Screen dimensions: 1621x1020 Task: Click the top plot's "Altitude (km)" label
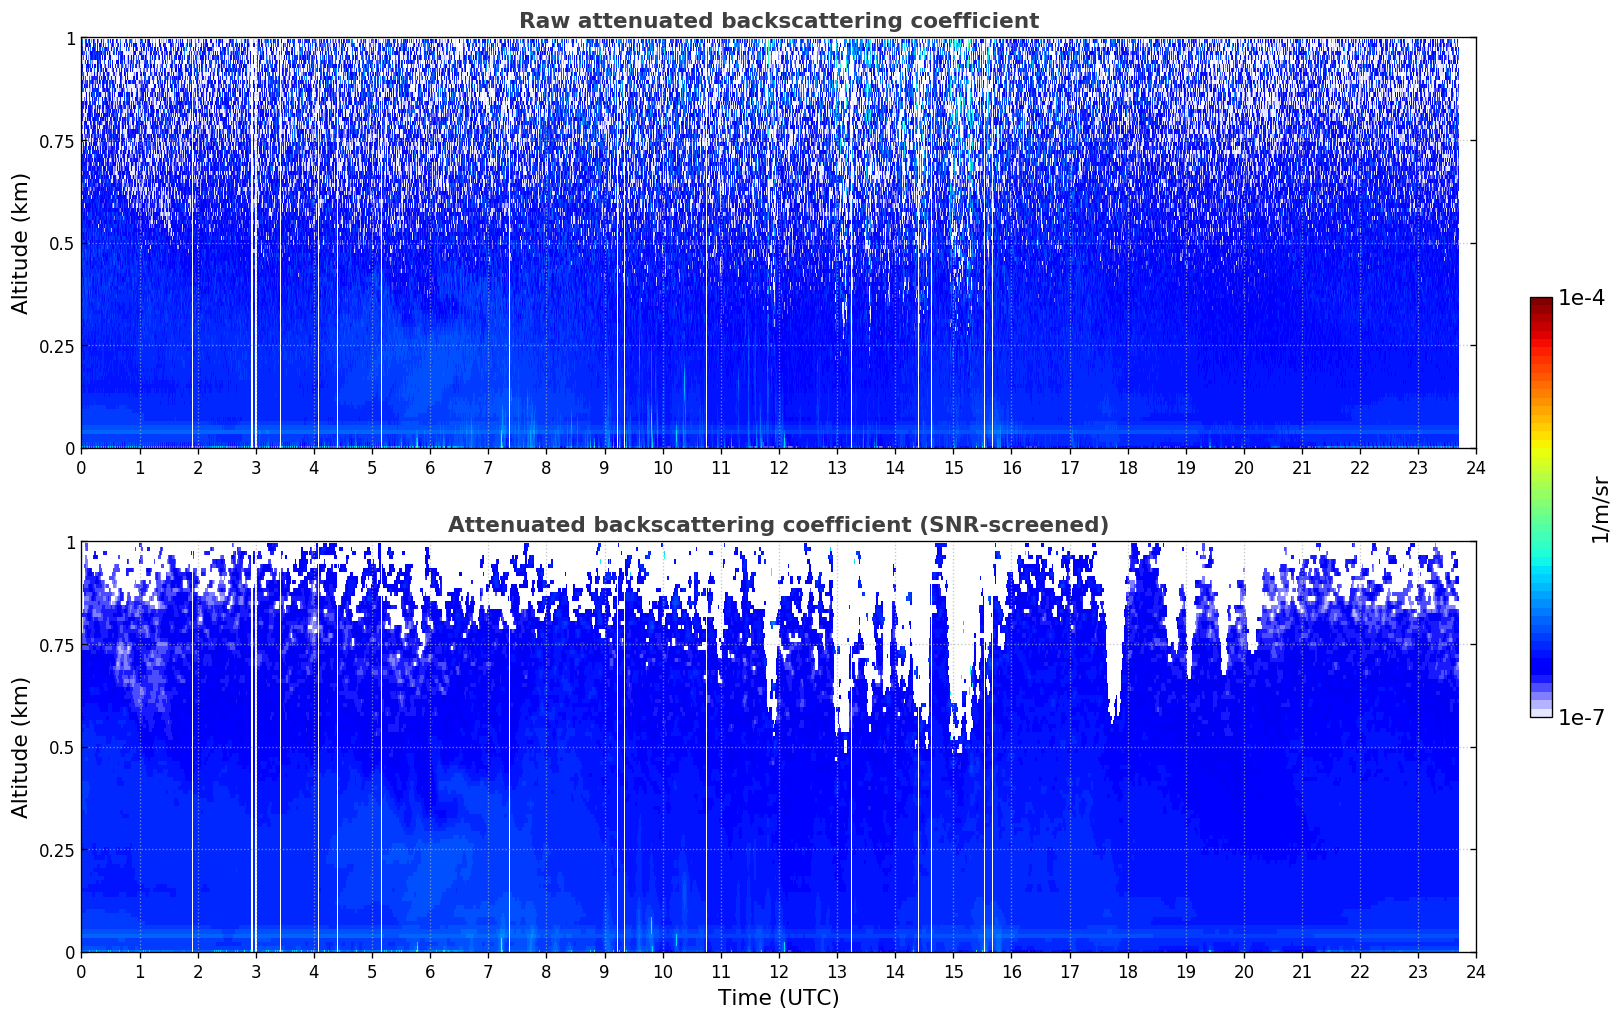[21, 243]
